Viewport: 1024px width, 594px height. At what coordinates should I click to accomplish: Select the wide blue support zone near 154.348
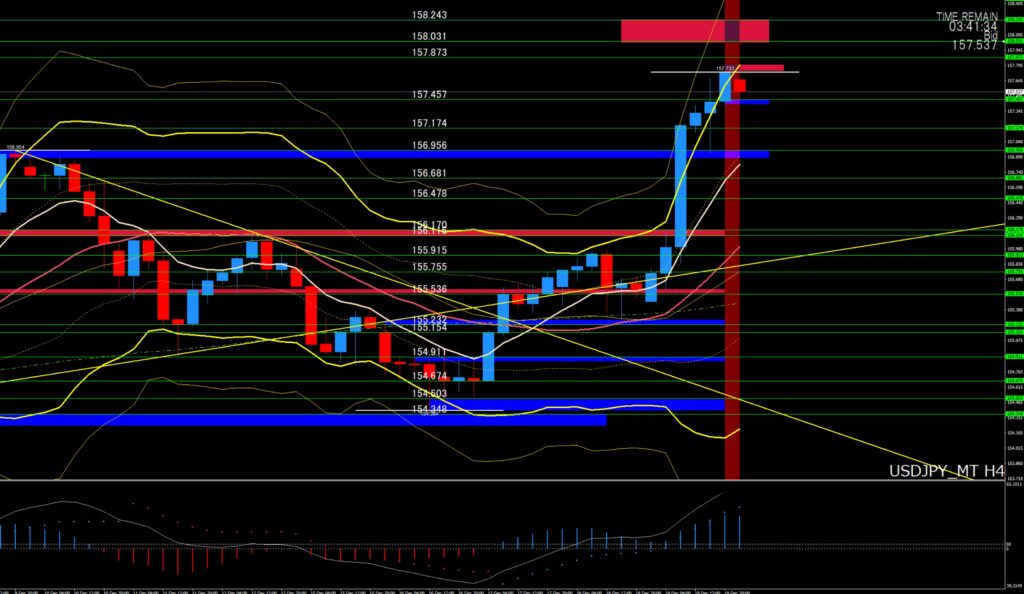tap(300, 420)
